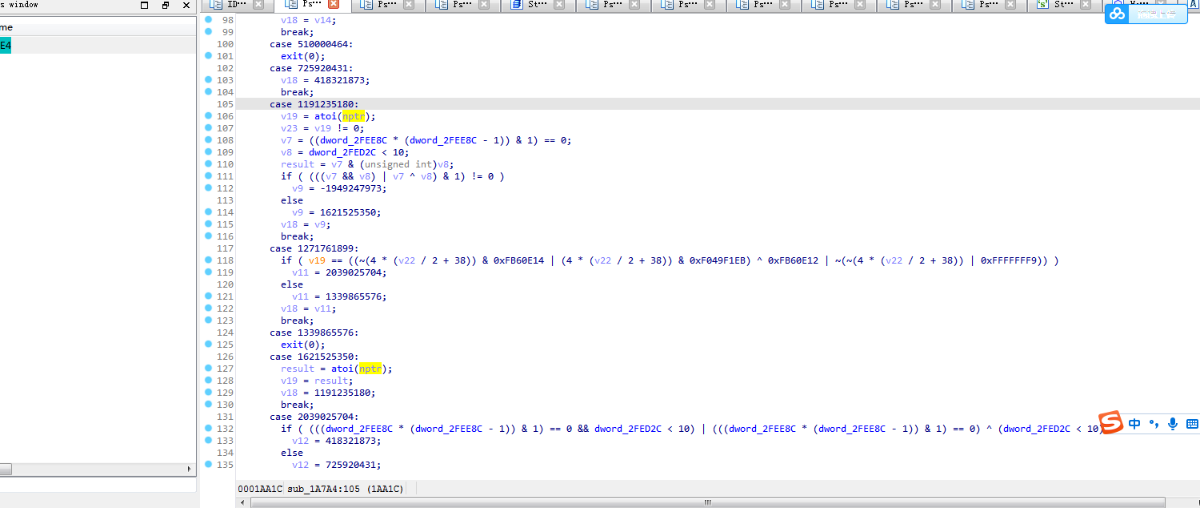Toggle breakpoint dot on line 98
Viewport: 1200px width, 508px height.
(209, 20)
